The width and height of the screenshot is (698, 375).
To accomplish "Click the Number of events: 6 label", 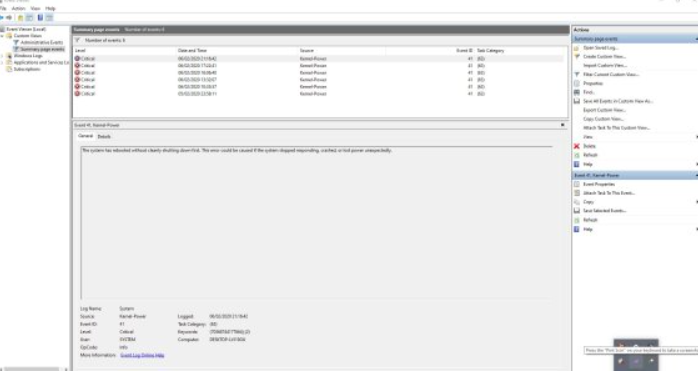I will click(x=105, y=40).
